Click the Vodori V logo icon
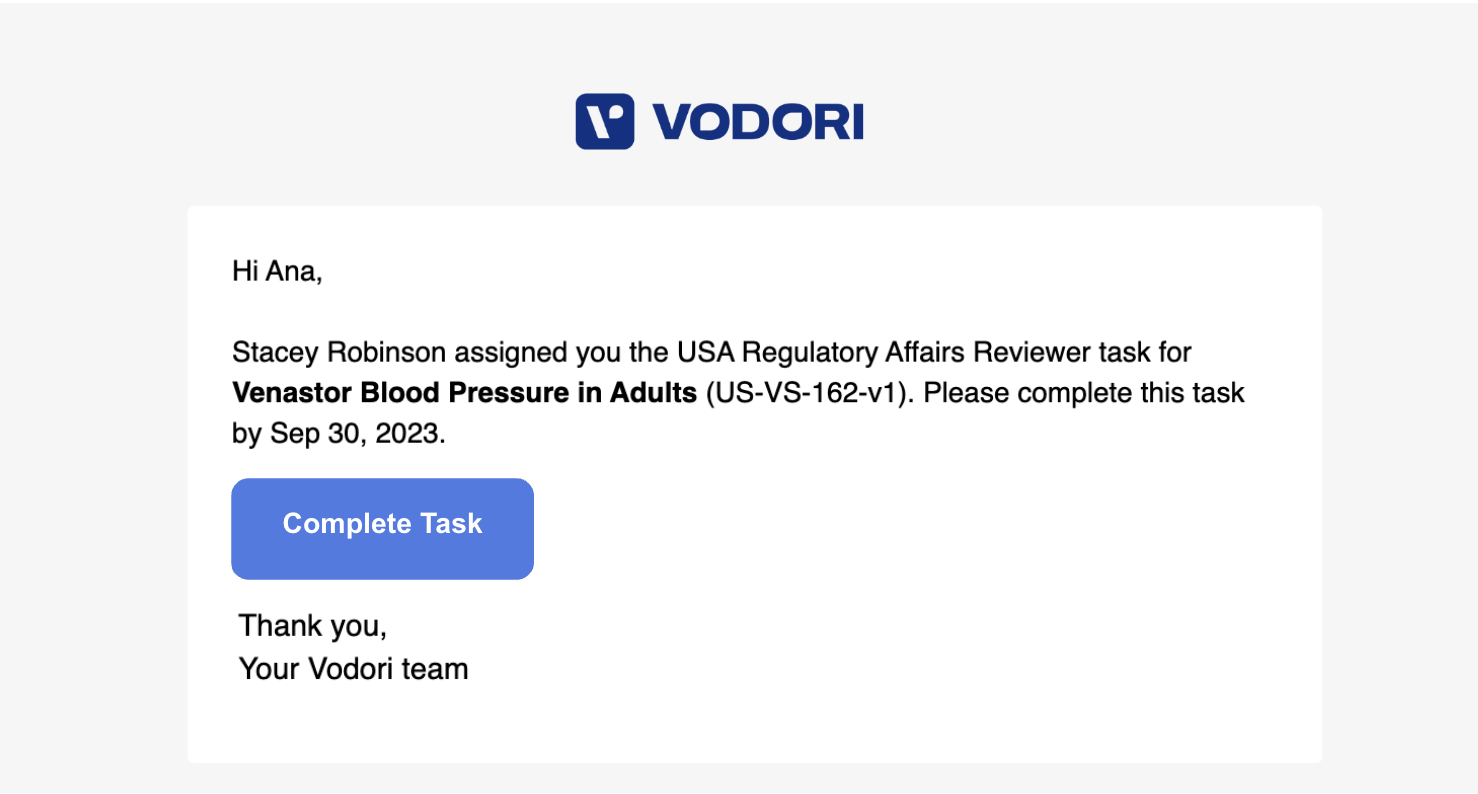This screenshot has width=1478, height=794. click(604, 121)
